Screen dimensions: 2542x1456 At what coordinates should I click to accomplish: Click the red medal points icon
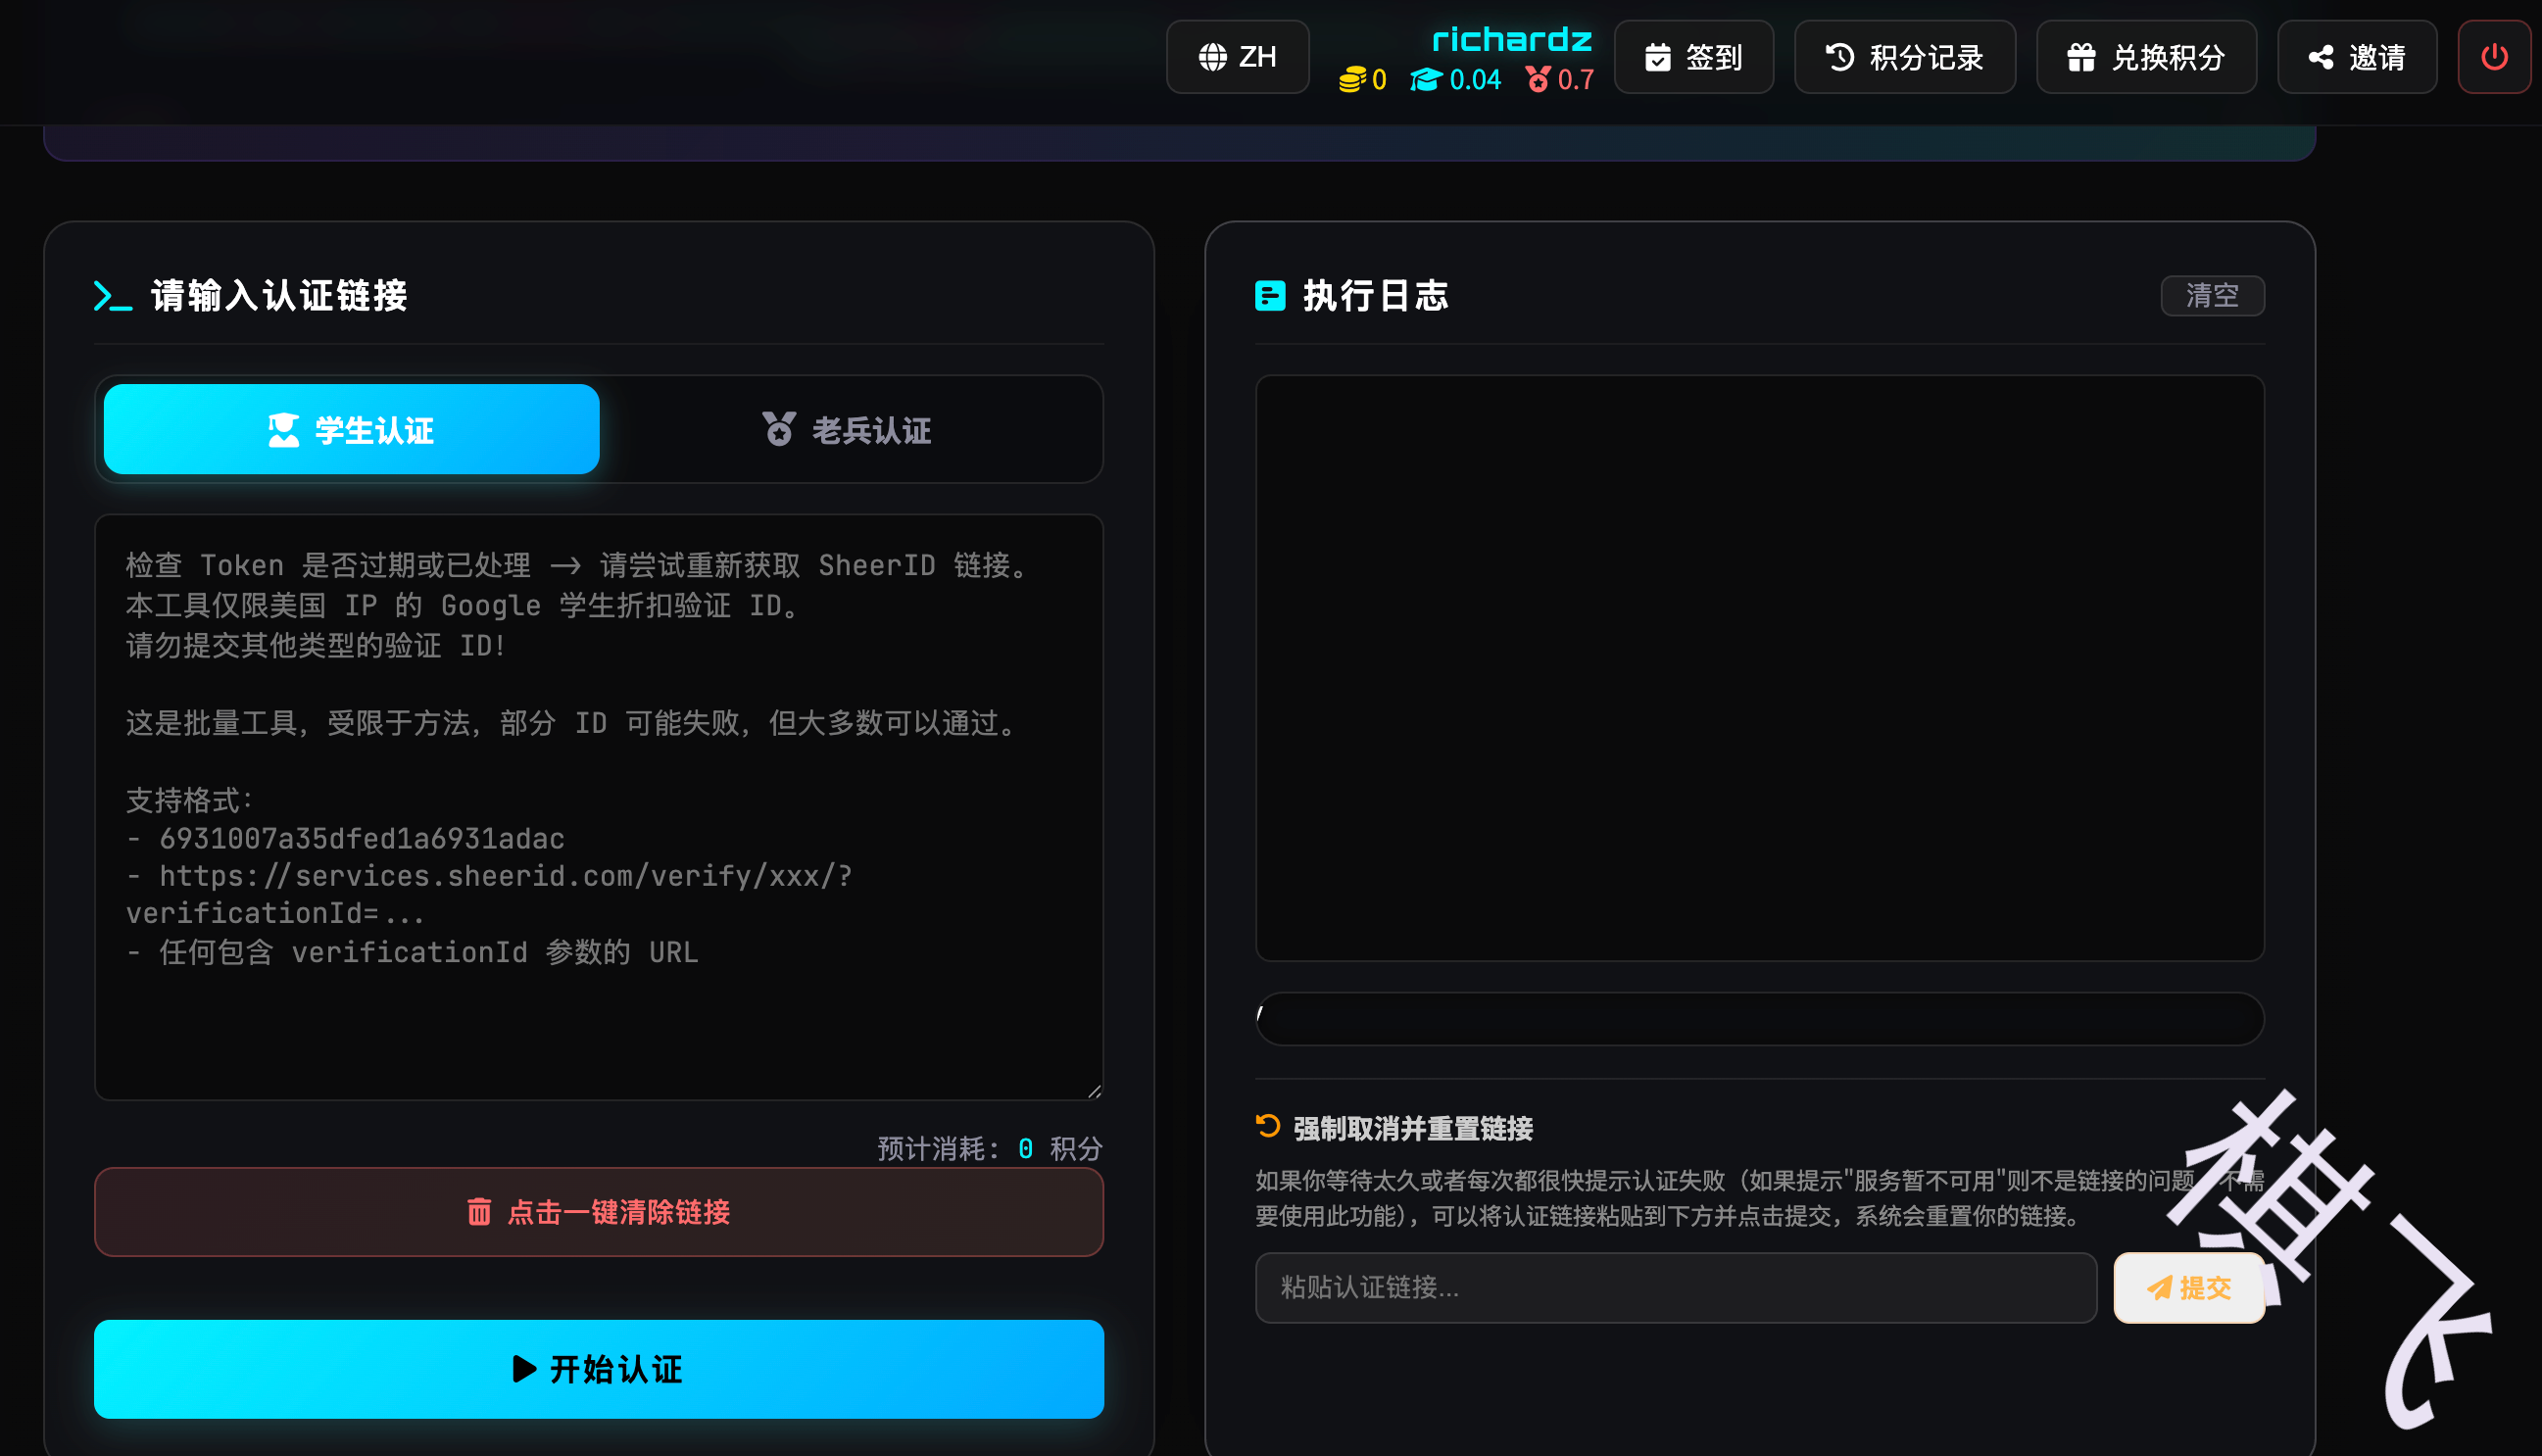coord(1538,80)
